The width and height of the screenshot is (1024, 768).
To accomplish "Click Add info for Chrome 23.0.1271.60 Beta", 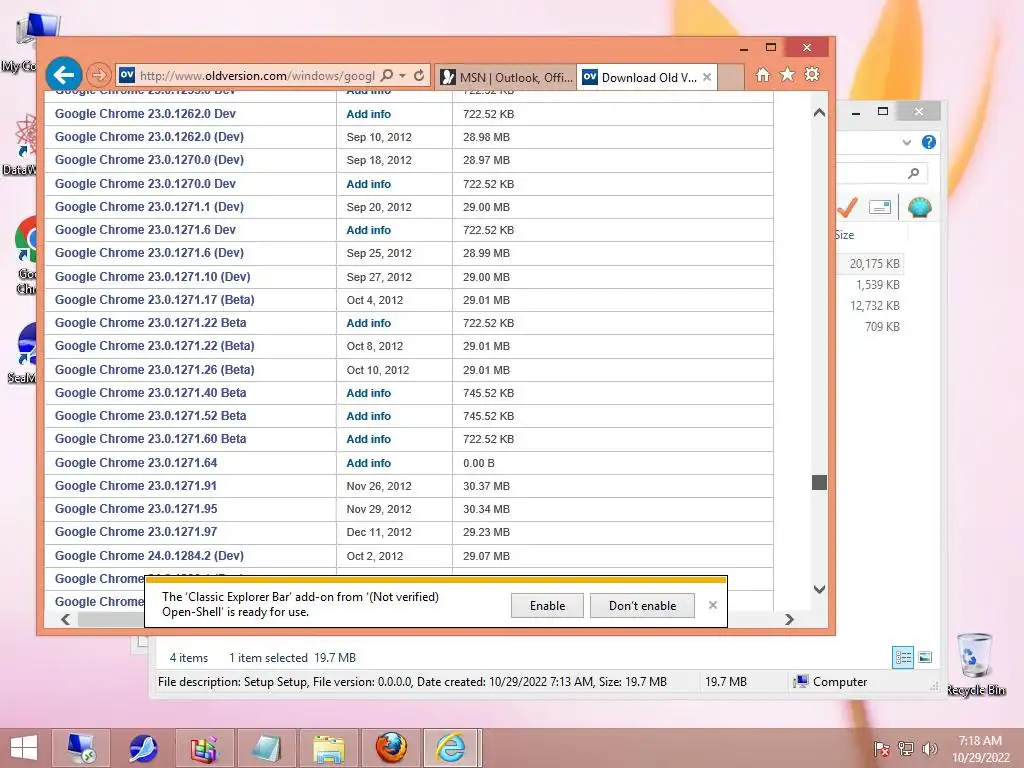I will (368, 439).
